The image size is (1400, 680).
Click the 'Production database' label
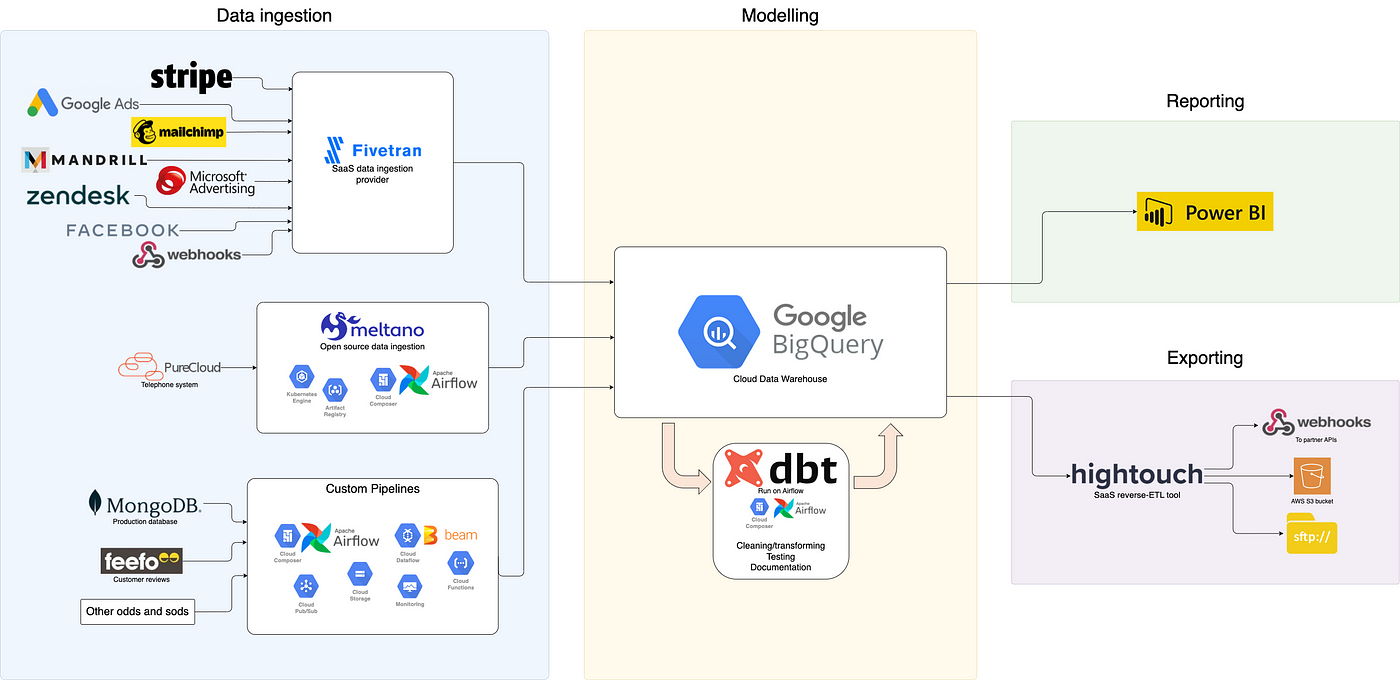[145, 522]
